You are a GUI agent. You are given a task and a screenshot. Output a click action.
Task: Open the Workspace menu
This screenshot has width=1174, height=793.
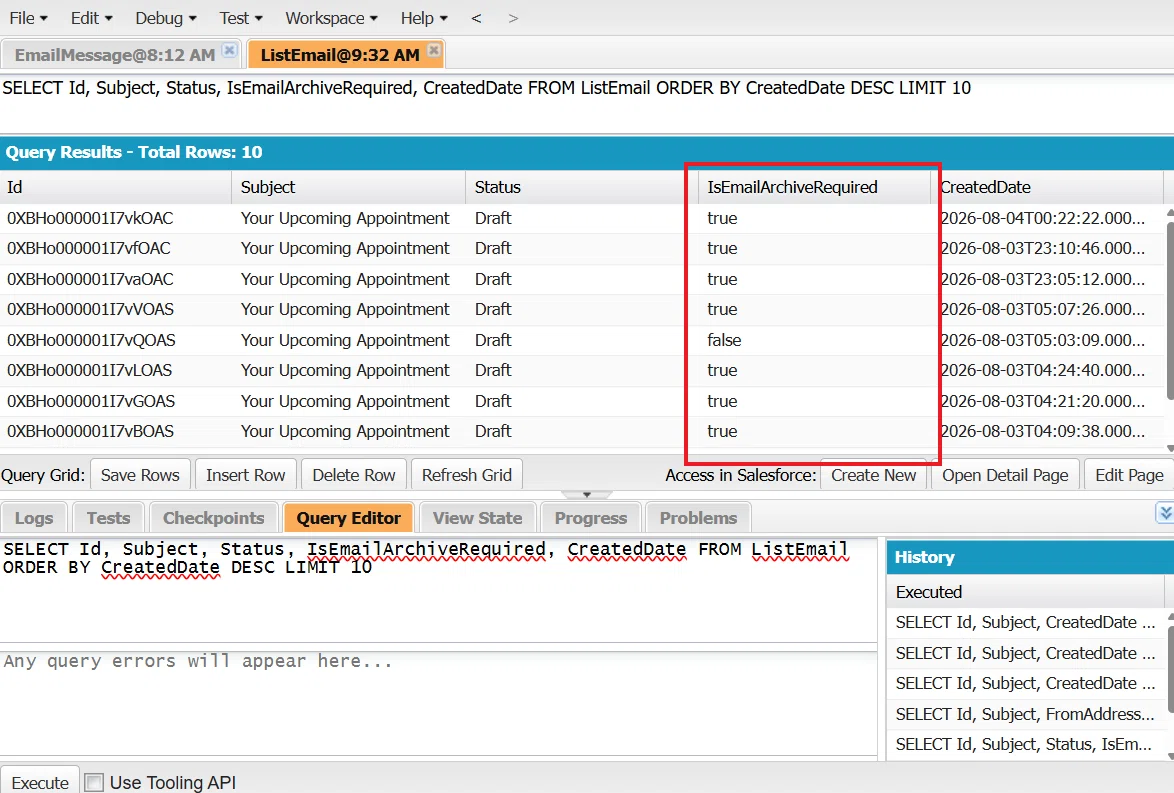pos(332,18)
